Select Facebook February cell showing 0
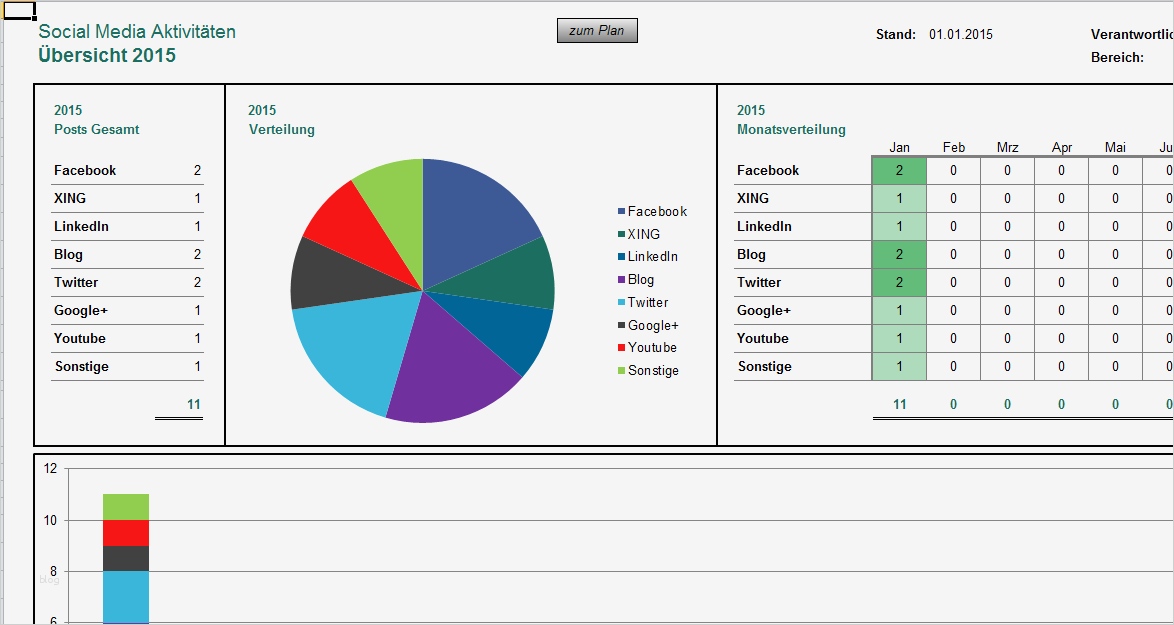 point(953,171)
